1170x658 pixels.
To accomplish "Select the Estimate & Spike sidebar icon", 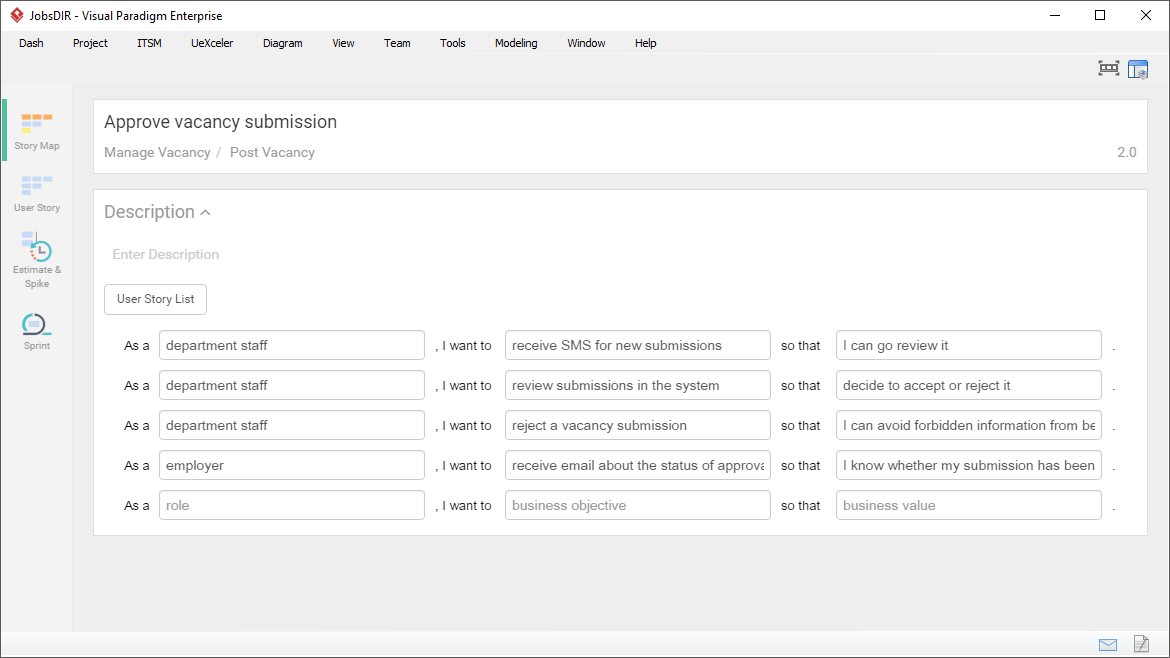I will click(36, 255).
